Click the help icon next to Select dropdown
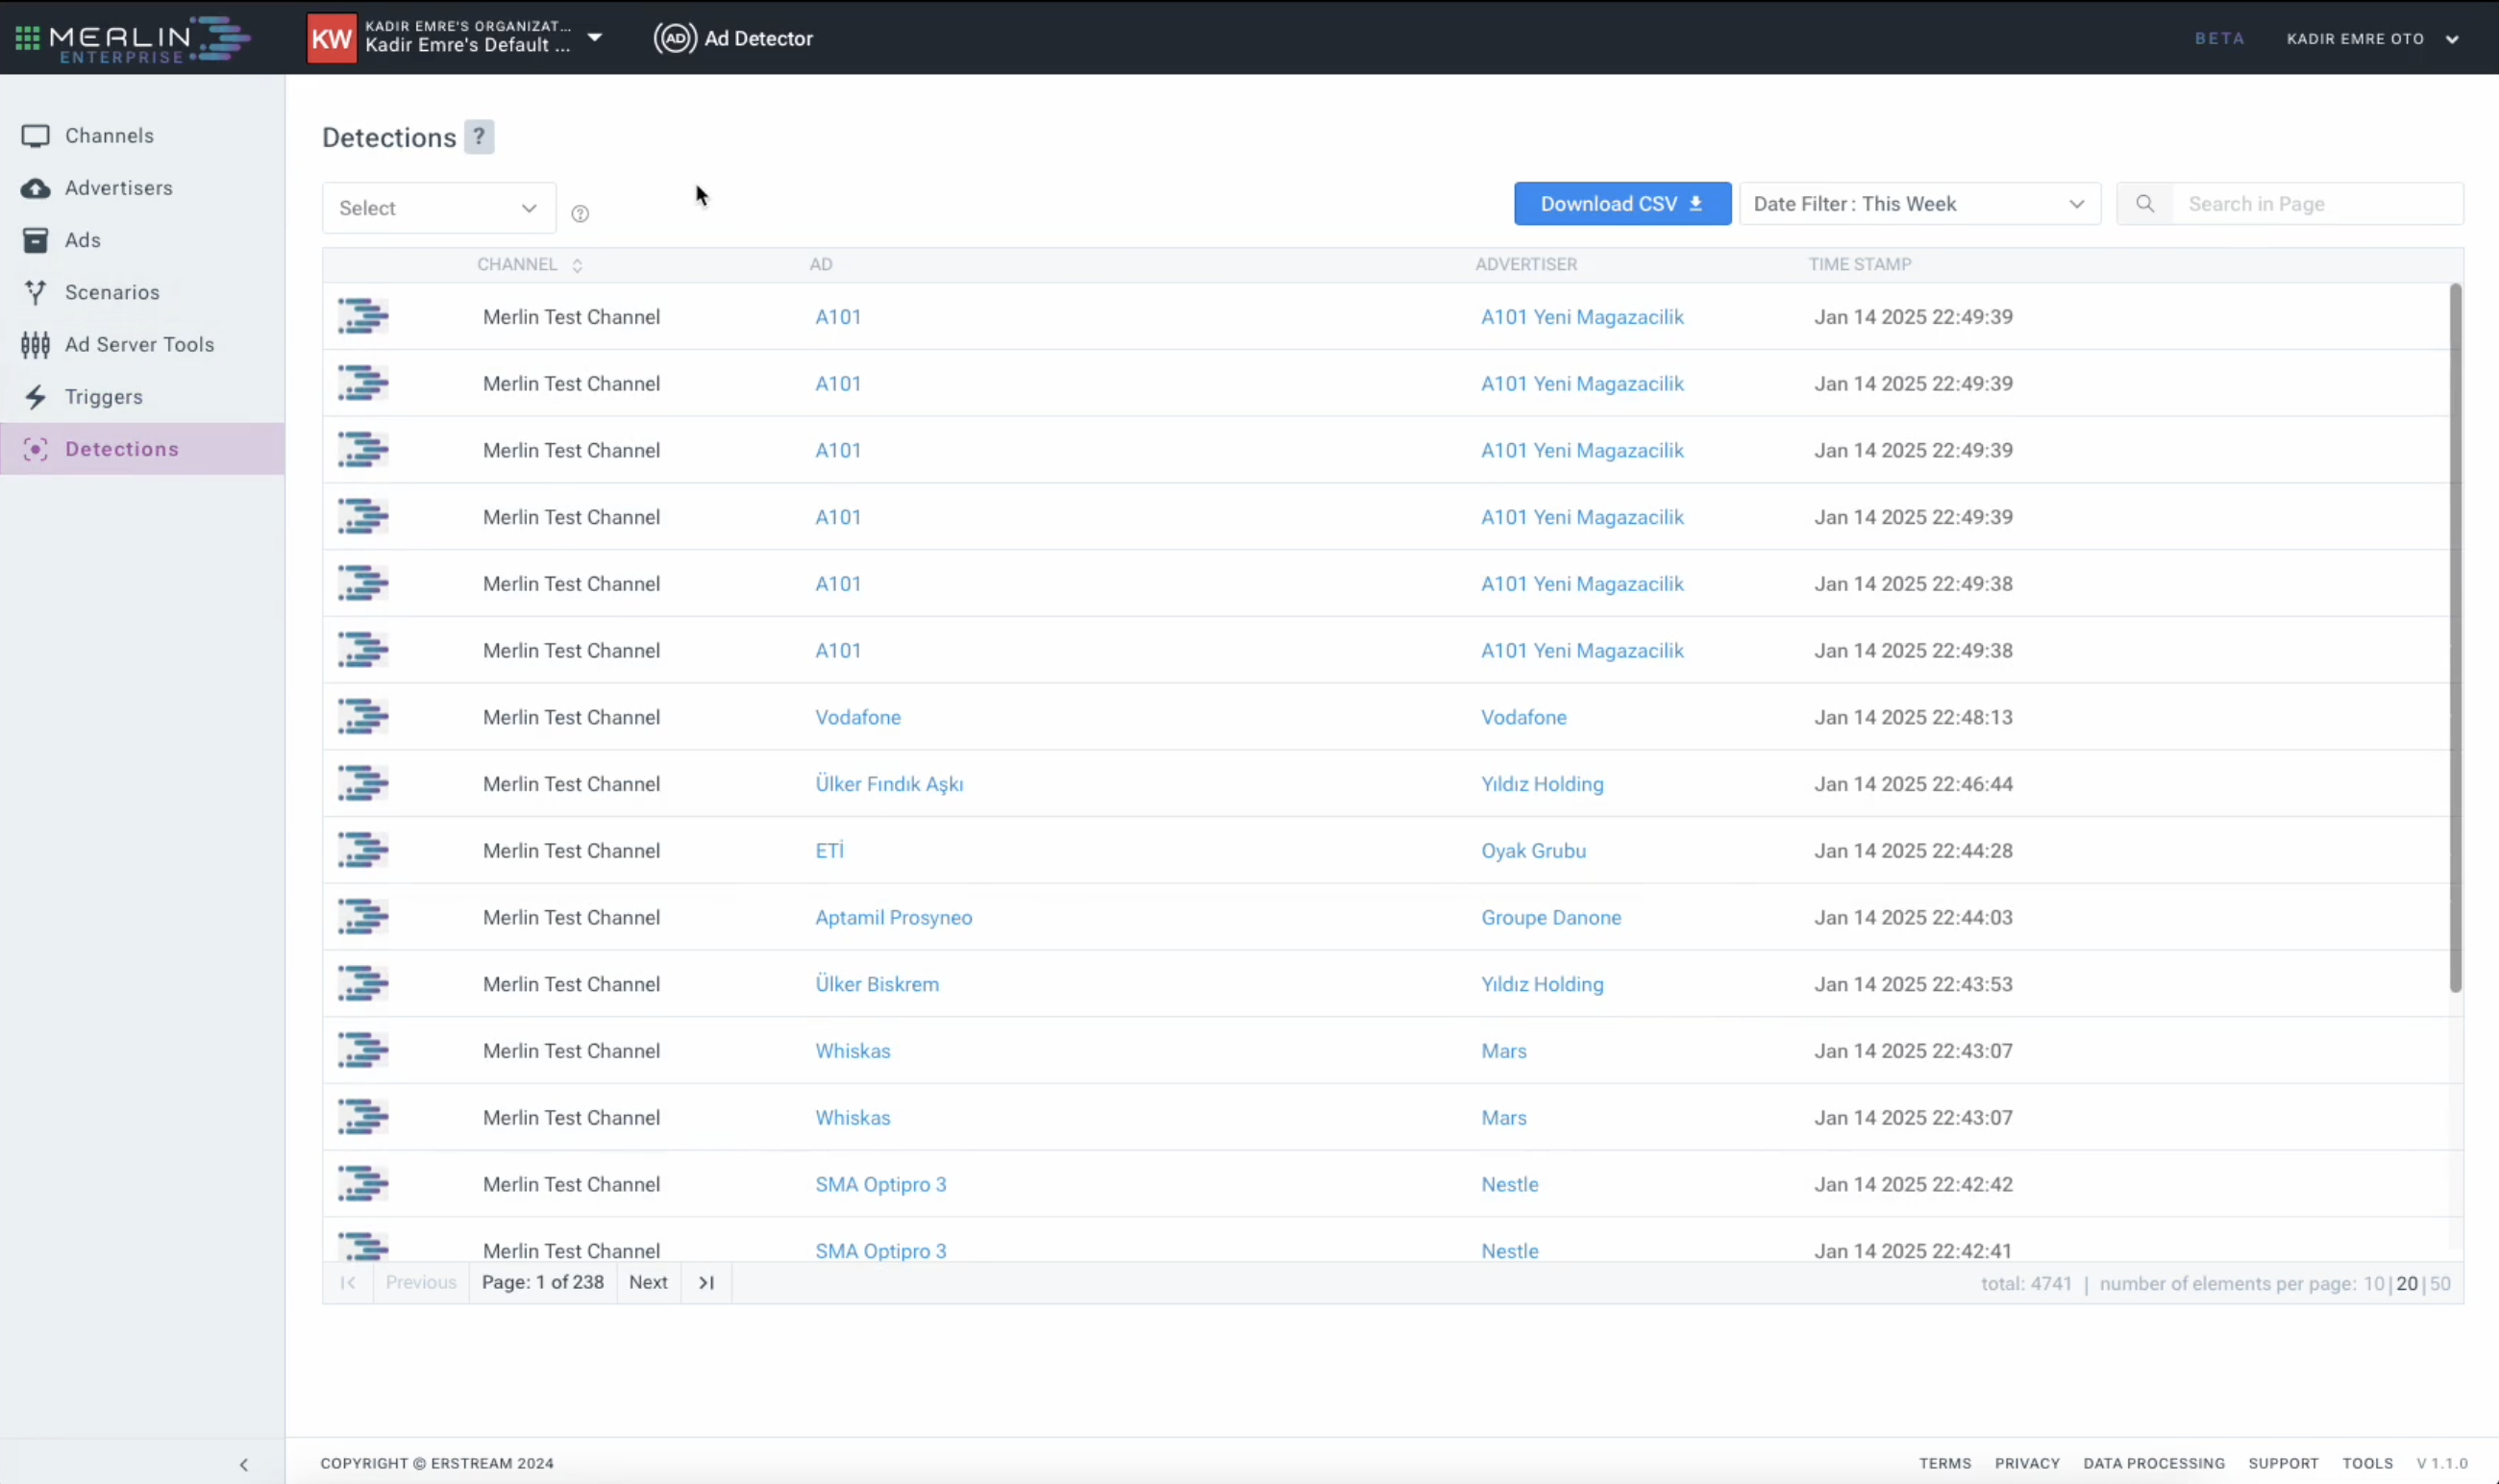Viewport: 2499px width, 1484px height. (580, 213)
